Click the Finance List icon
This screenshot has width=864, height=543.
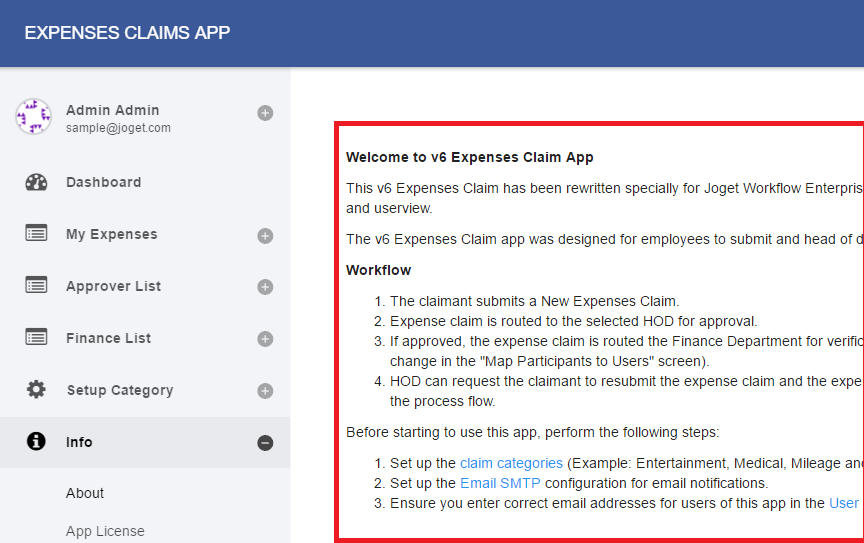(x=36, y=338)
